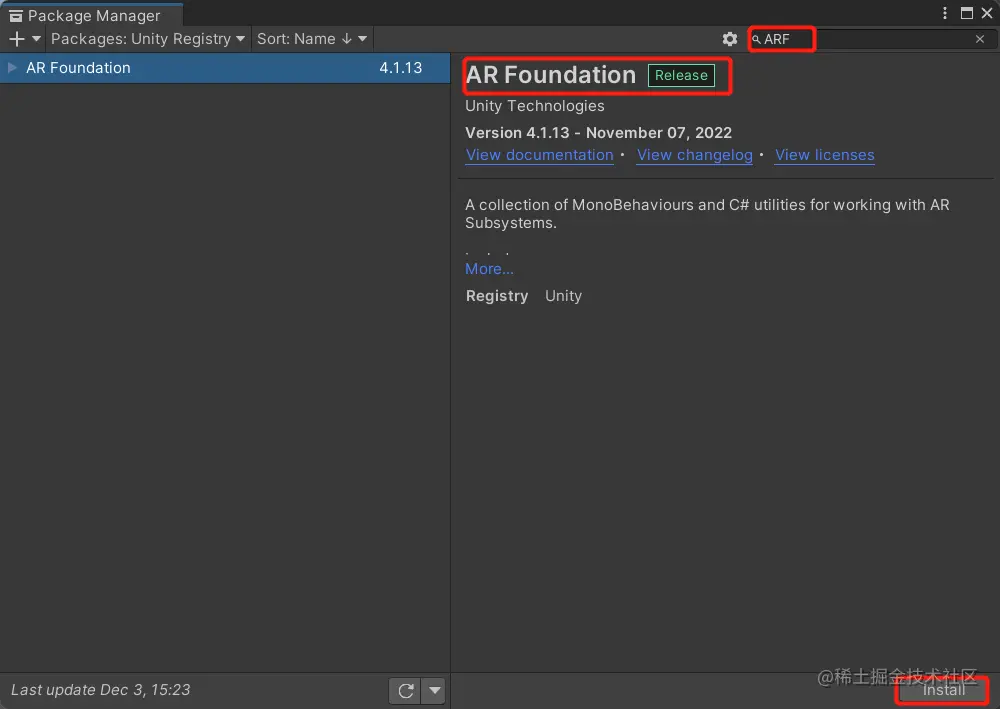Open the window three-dot options menu
Screen dimensions: 1000x709
tap(945, 13)
